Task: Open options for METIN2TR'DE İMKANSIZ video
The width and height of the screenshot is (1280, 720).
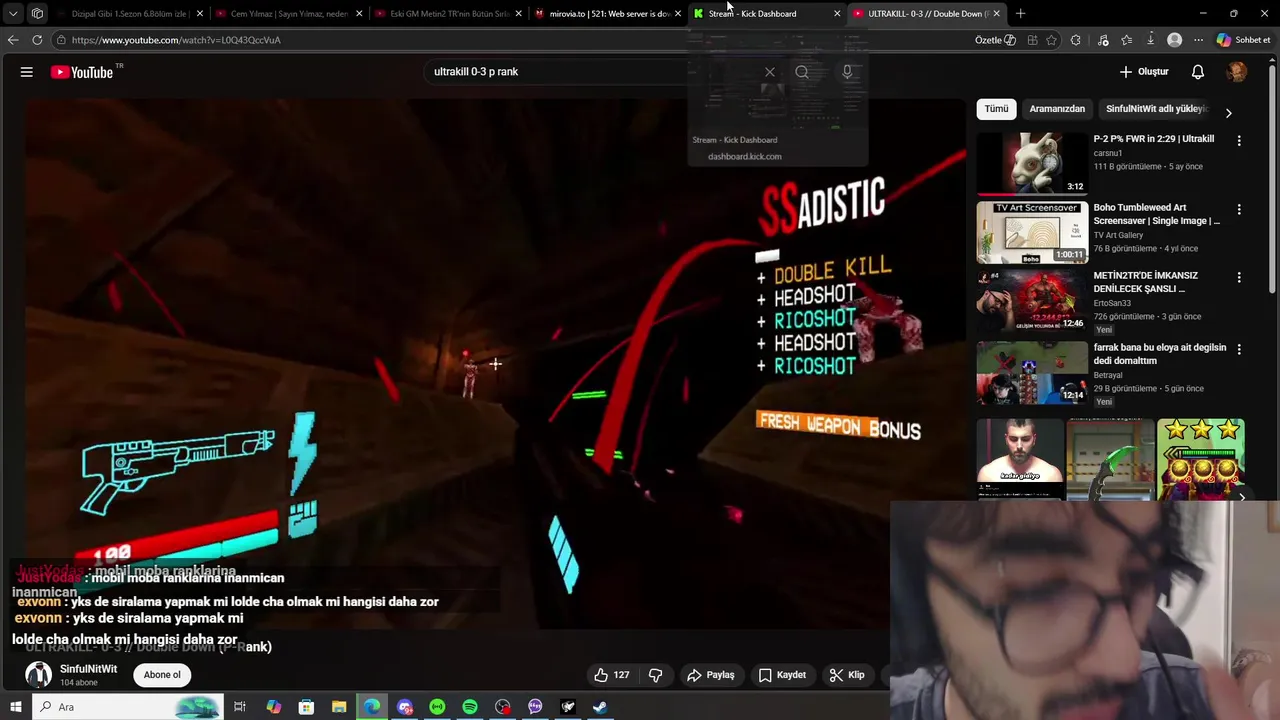Action: [x=1239, y=277]
